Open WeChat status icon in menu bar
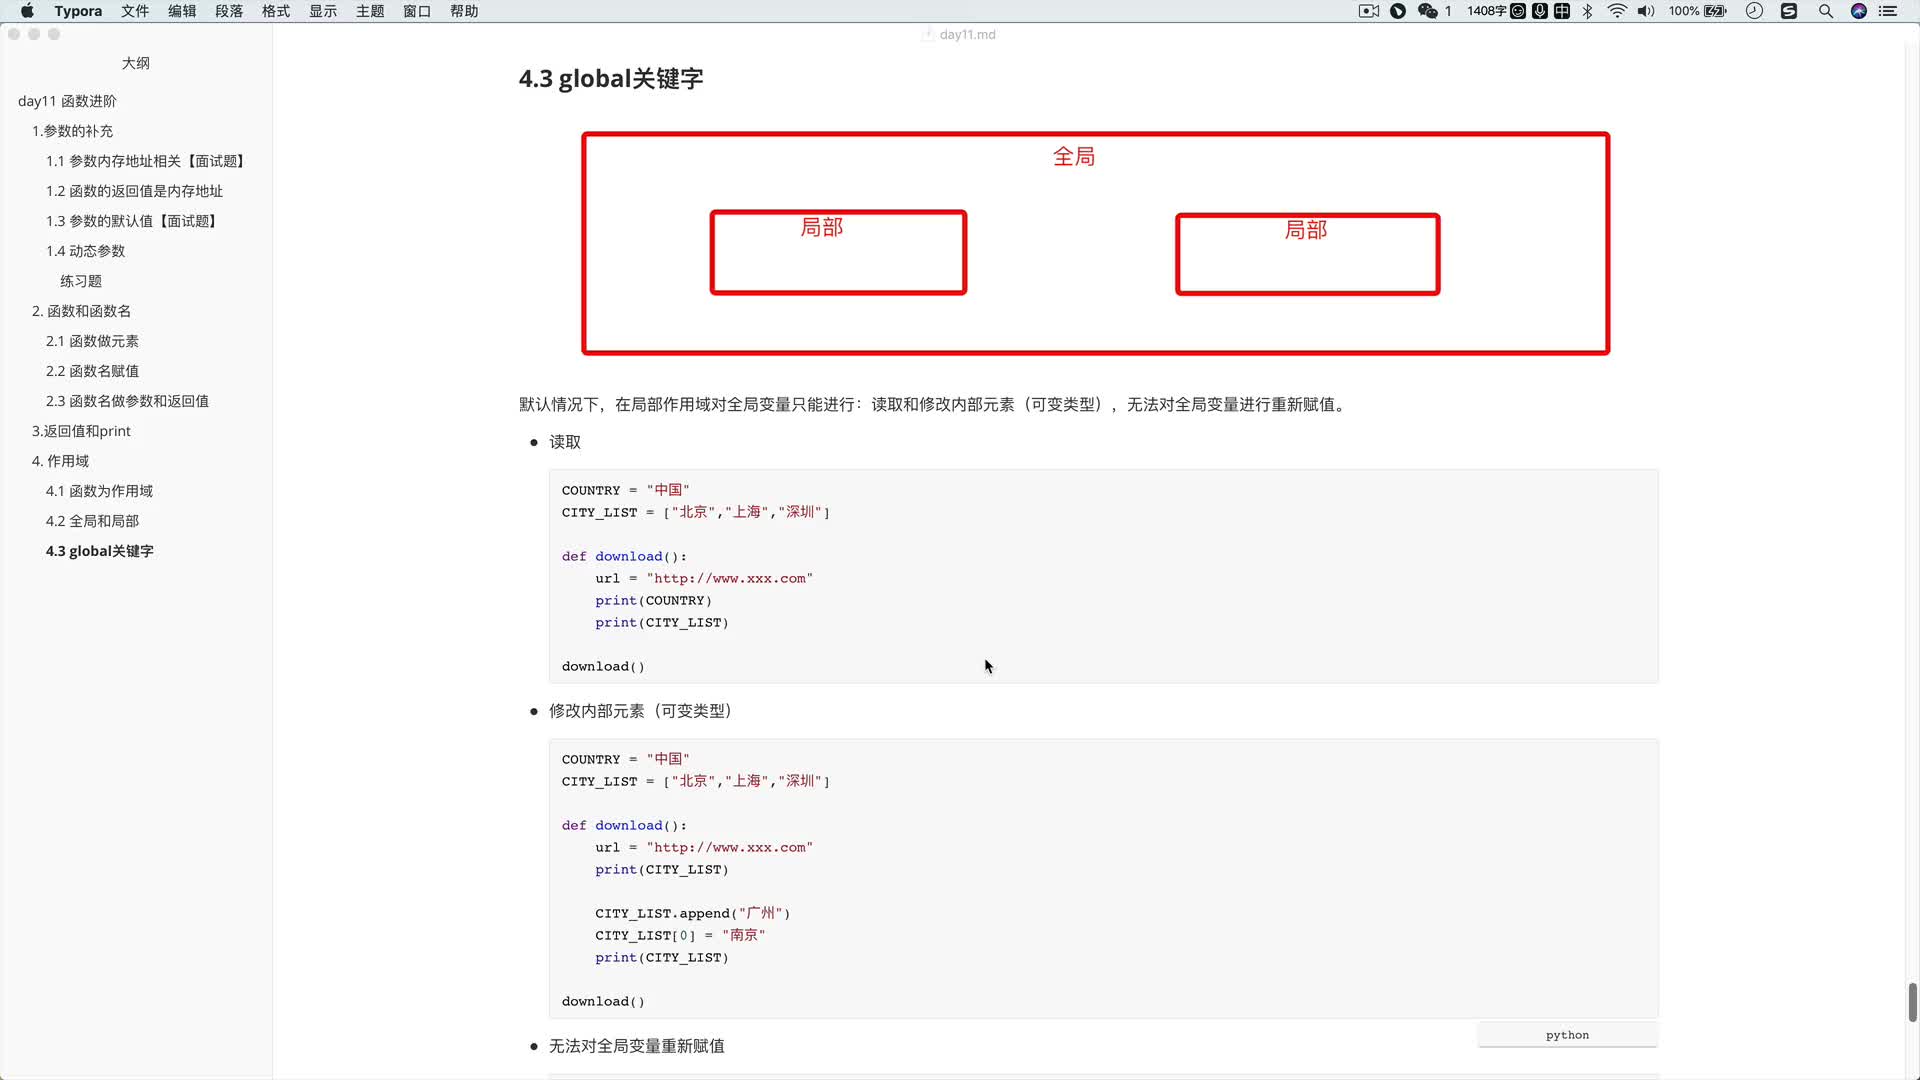 (x=1428, y=11)
